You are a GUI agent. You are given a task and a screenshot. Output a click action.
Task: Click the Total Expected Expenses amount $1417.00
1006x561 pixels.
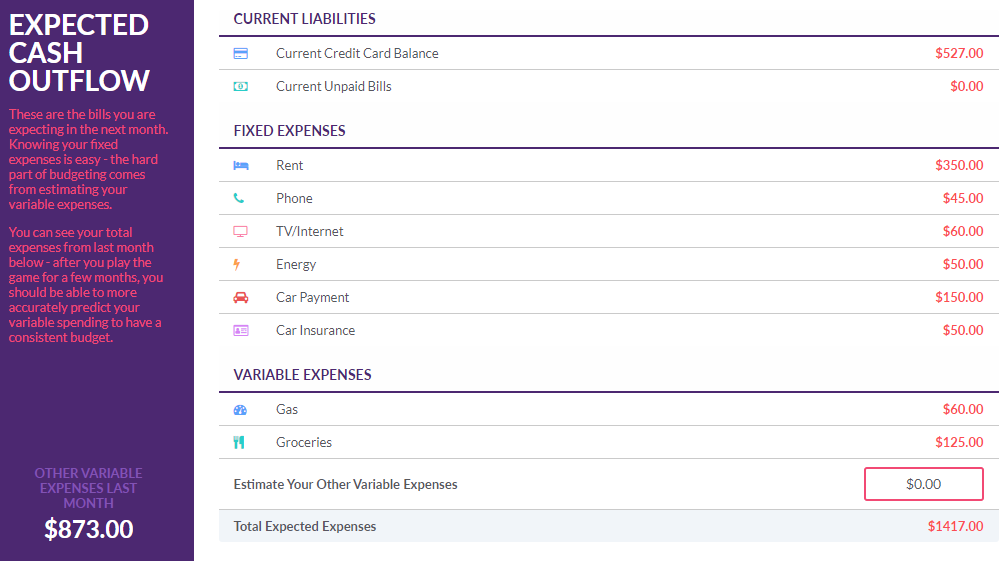point(955,526)
